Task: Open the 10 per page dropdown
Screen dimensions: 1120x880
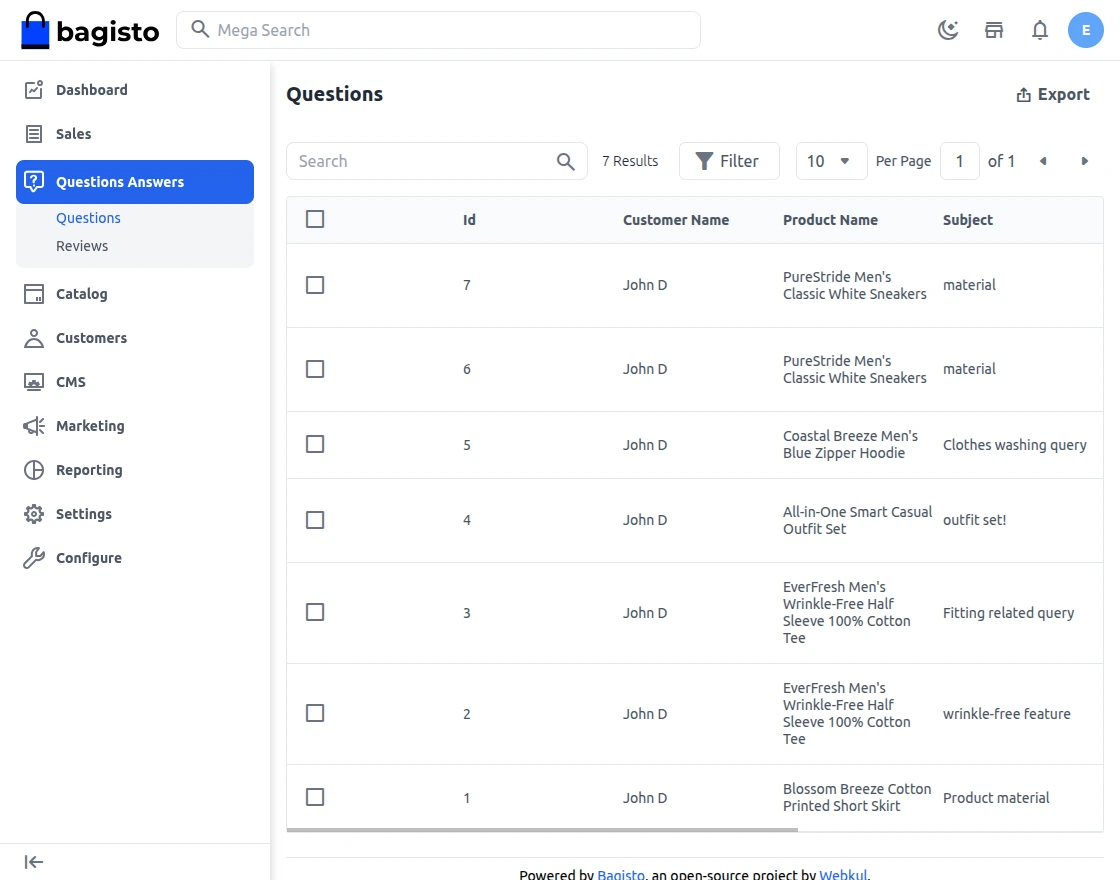Action: [x=831, y=161]
